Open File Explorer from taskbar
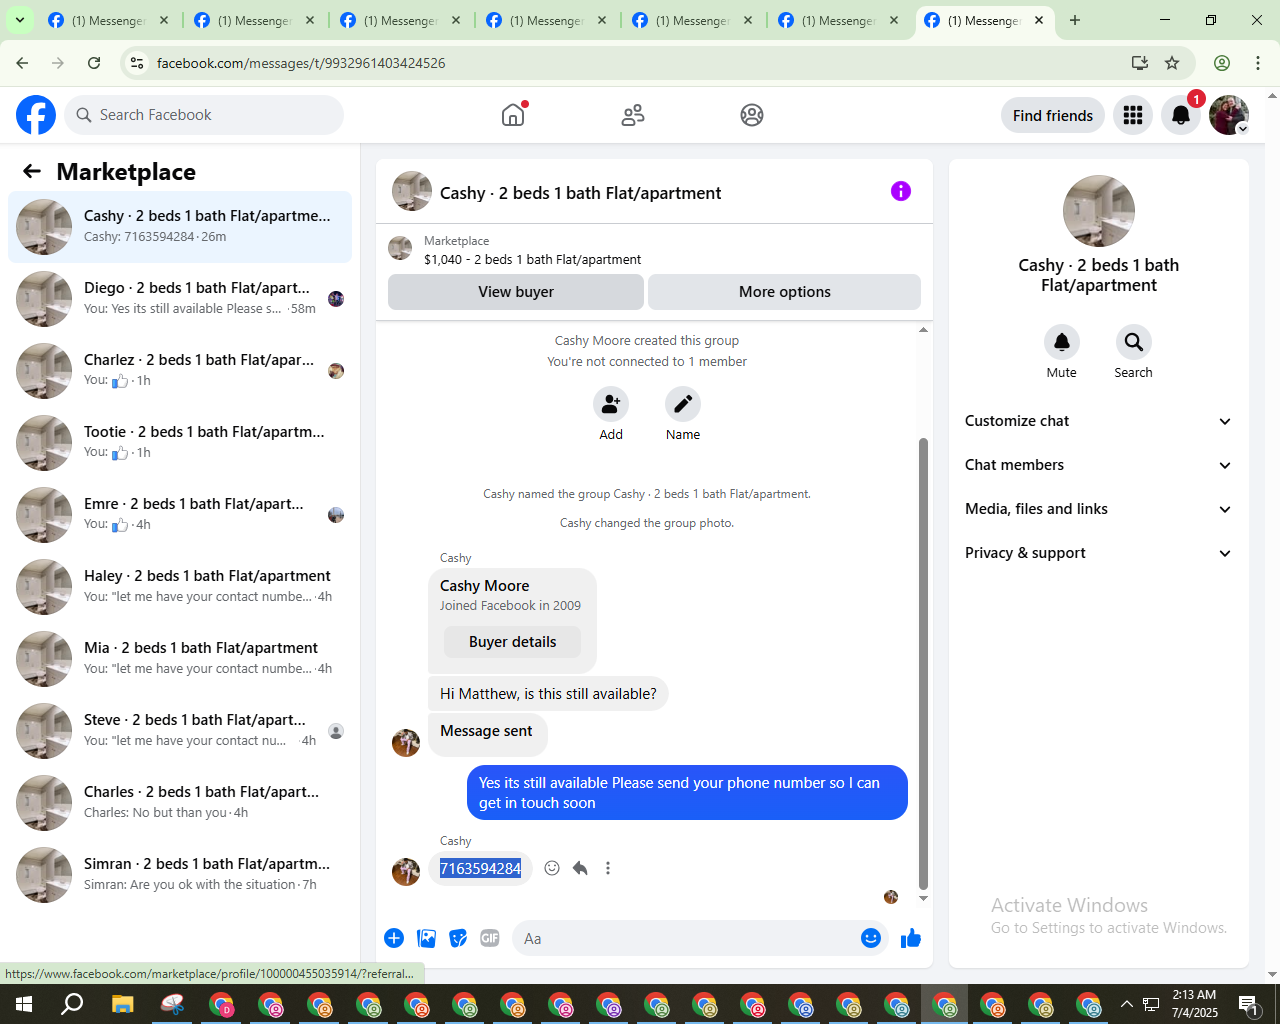The image size is (1280, 1024). coord(122,1004)
